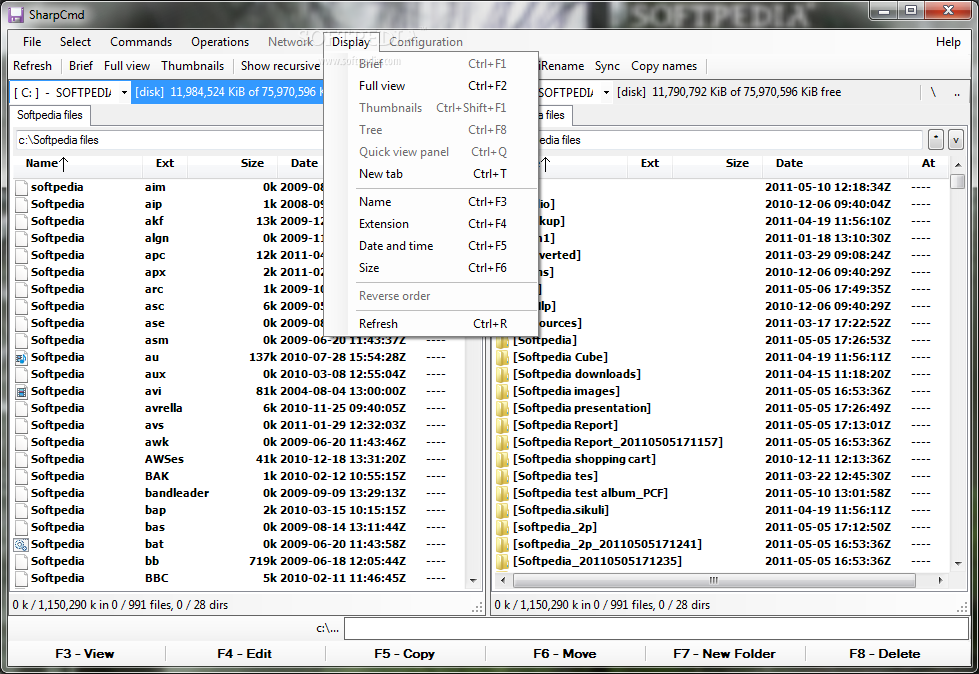Click the folder icon of [Softpedia tes]
The height and width of the screenshot is (674, 979).
coord(503,477)
